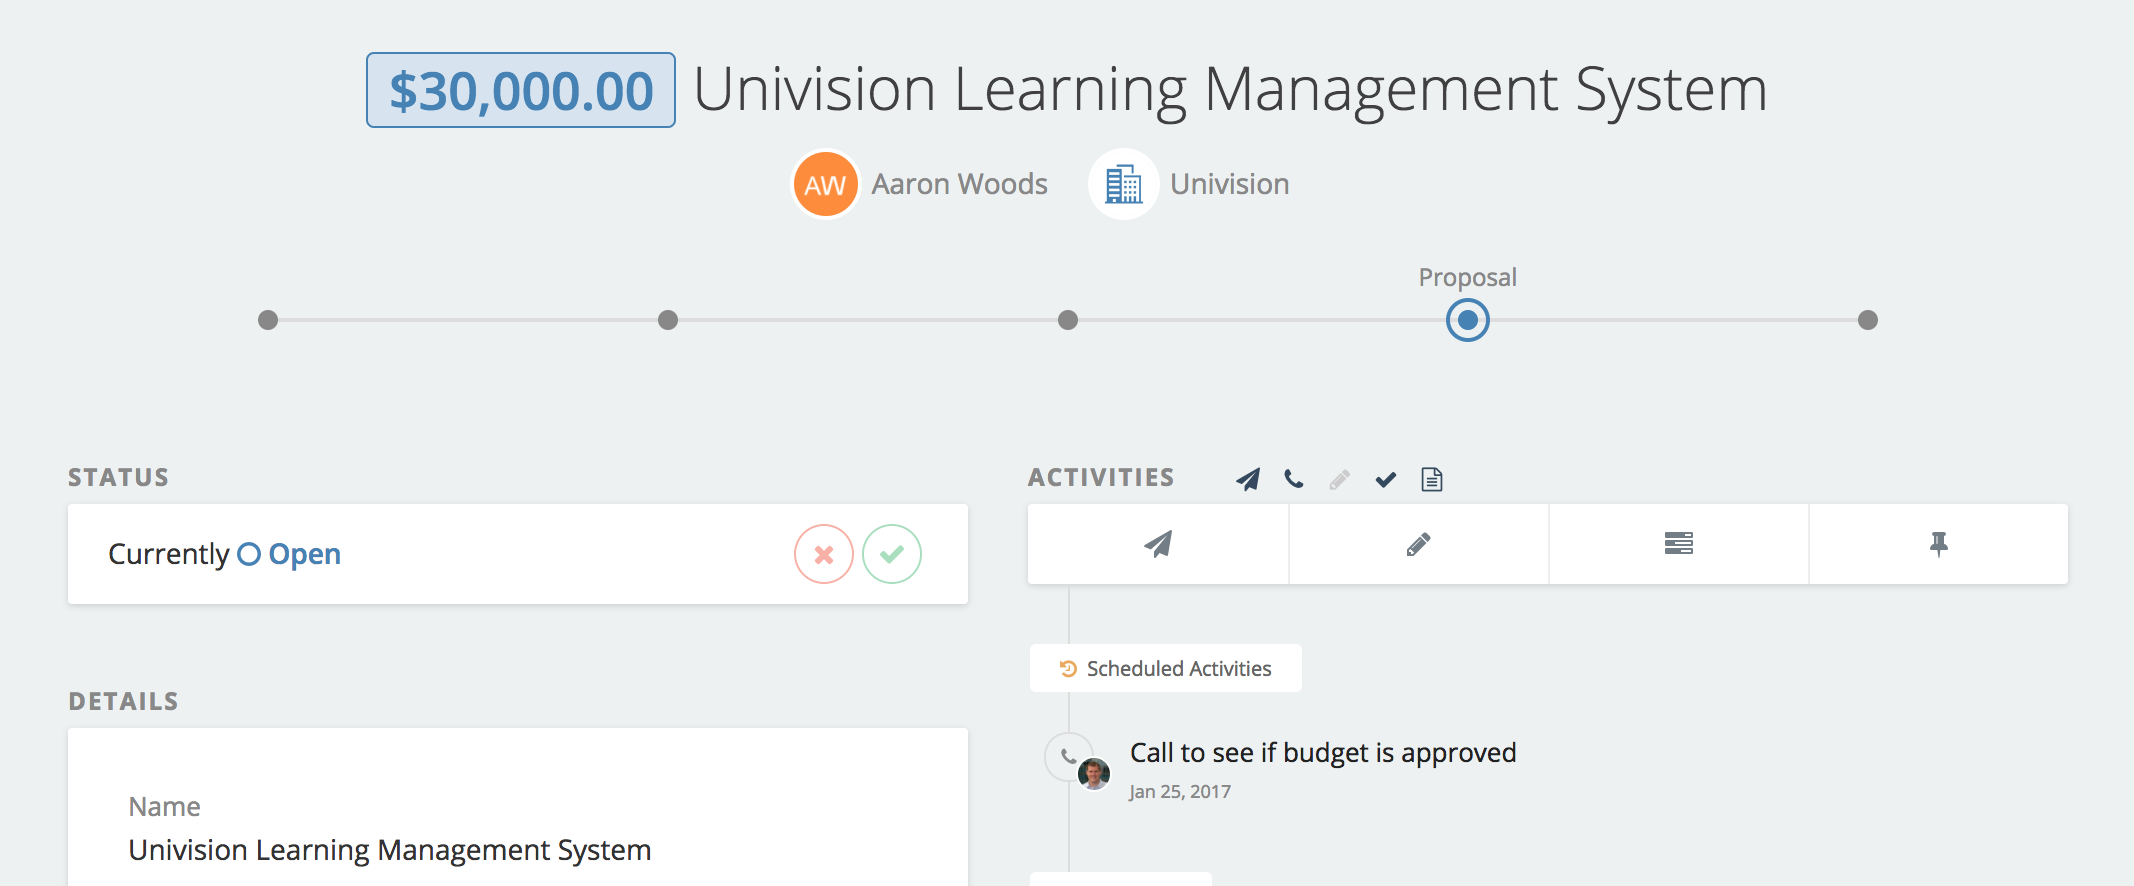Filter activities by document icon
The image size is (2134, 886).
pos(1432,479)
